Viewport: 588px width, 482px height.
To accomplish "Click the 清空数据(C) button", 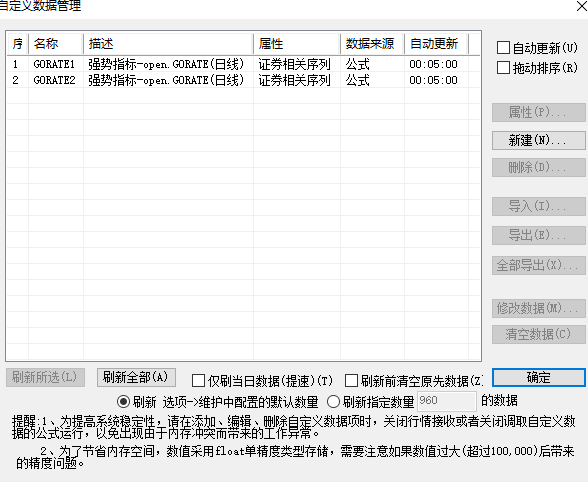I will (x=538, y=334).
